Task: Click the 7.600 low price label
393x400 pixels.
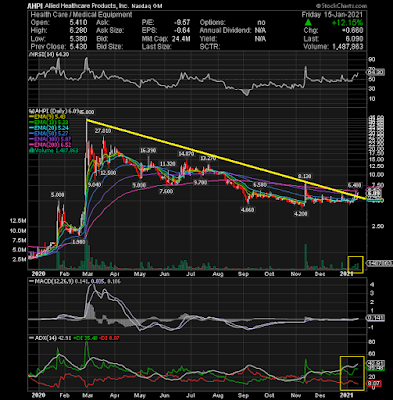Action: [166, 191]
